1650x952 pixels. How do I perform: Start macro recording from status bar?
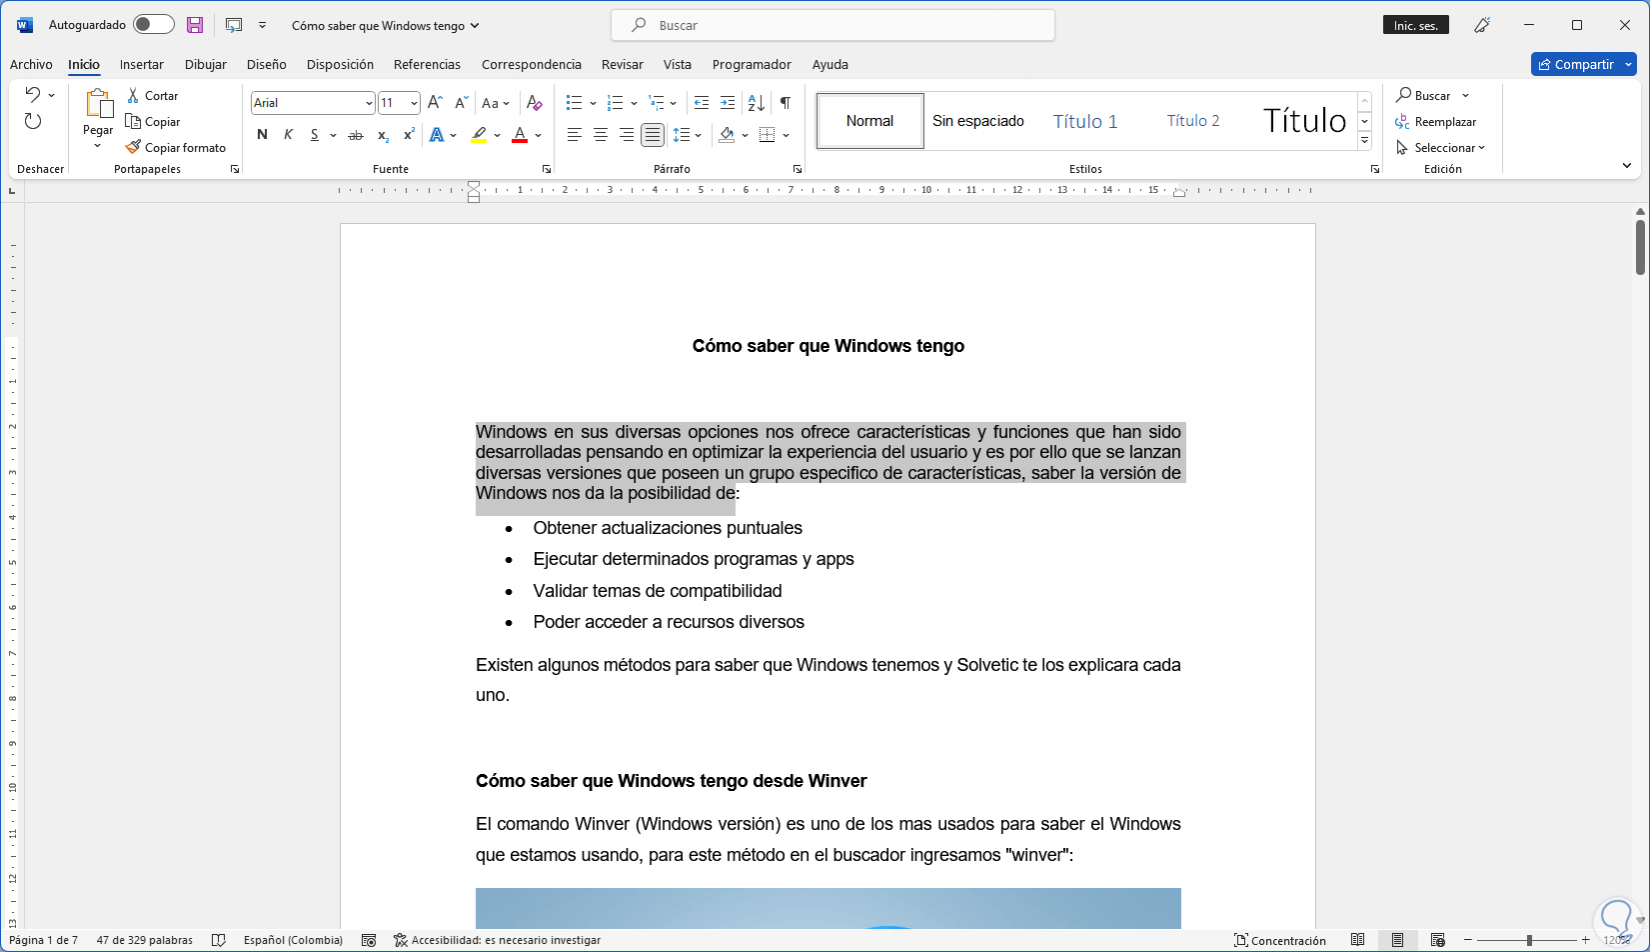click(x=369, y=940)
